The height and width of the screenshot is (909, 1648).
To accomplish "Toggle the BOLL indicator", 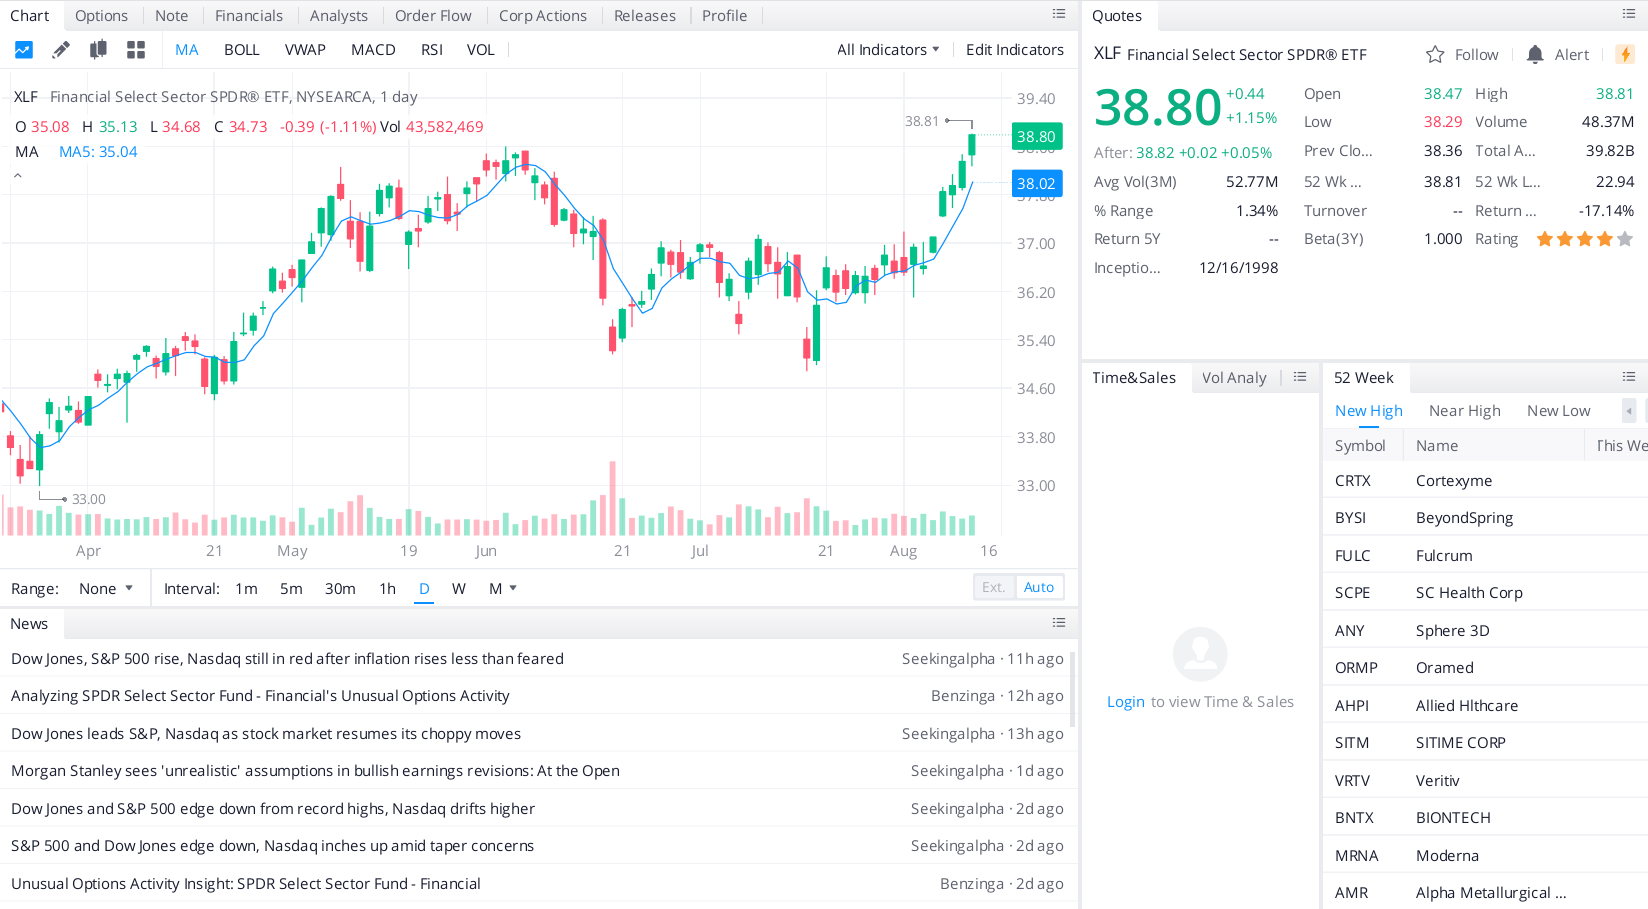I will [242, 50].
